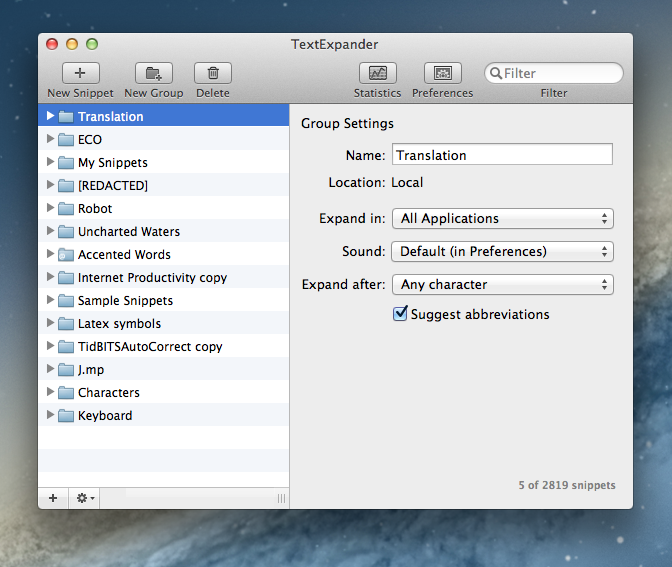This screenshot has width=672, height=567.
Task: Open the Statistics chart icon
Action: (378, 73)
